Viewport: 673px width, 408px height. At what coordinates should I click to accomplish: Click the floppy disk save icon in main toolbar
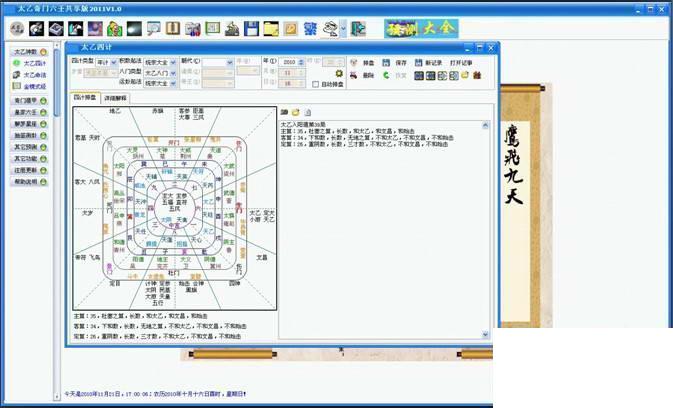[x=251, y=29]
